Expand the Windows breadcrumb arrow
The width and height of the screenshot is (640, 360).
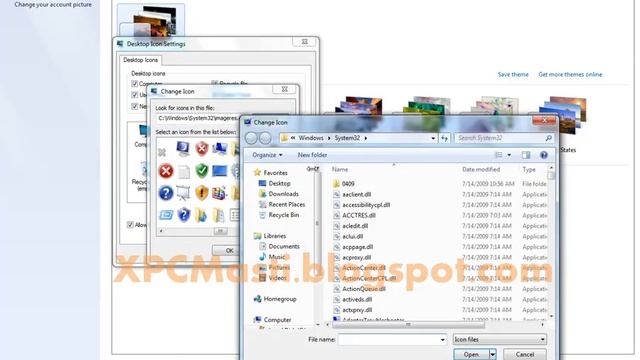coord(329,138)
